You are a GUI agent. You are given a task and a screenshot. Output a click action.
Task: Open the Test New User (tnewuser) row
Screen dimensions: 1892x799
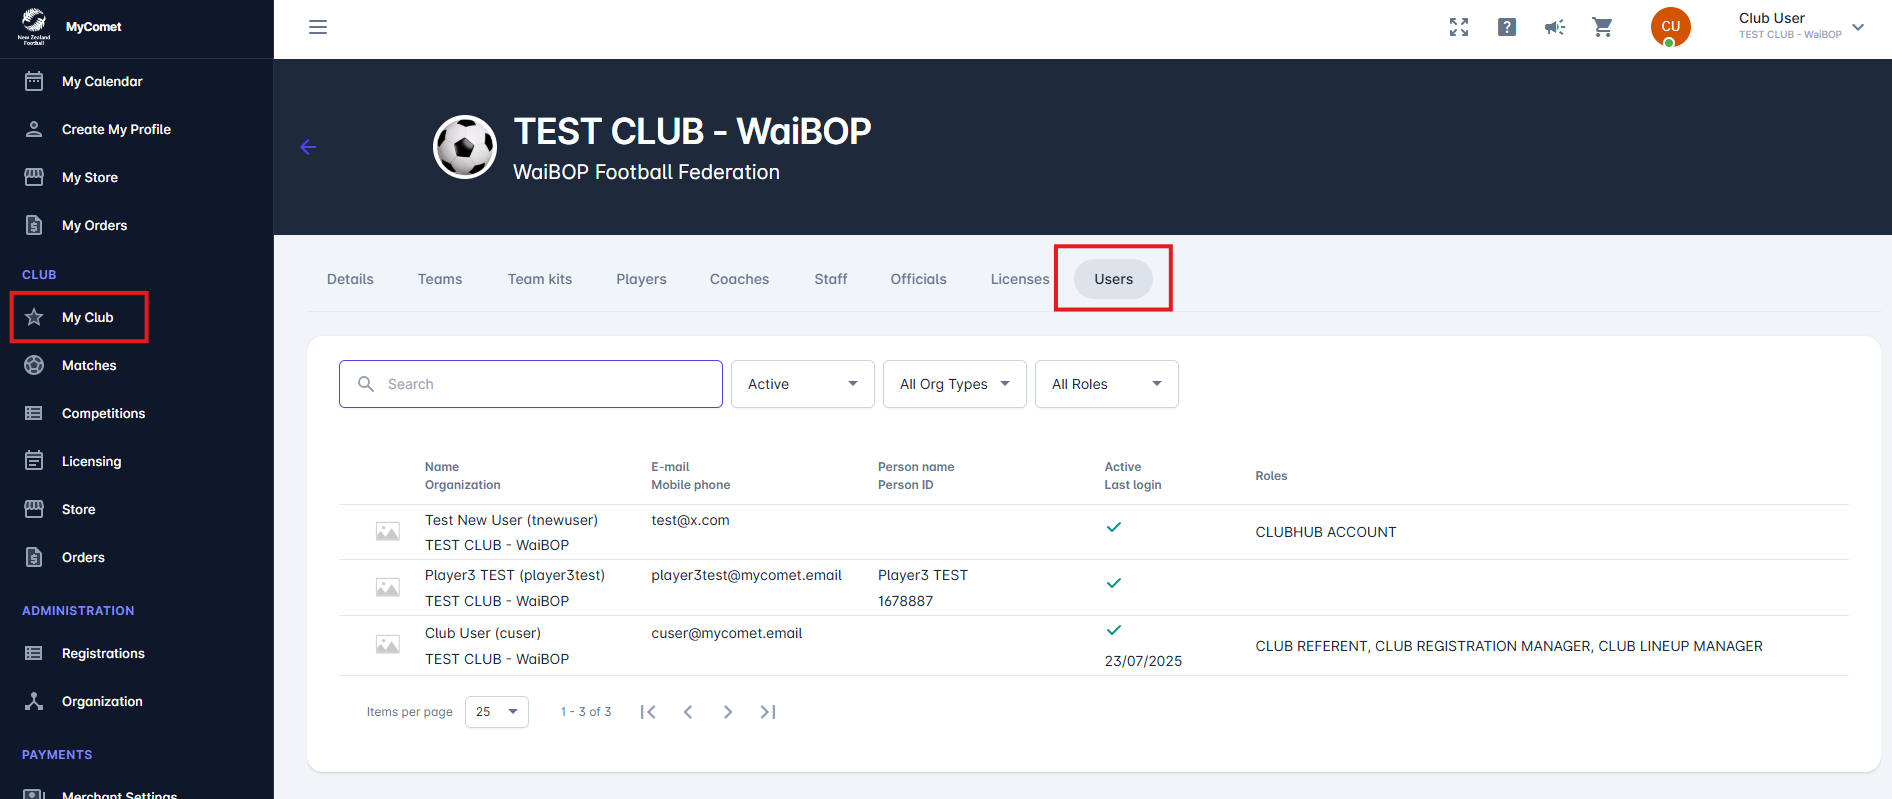click(x=1093, y=532)
